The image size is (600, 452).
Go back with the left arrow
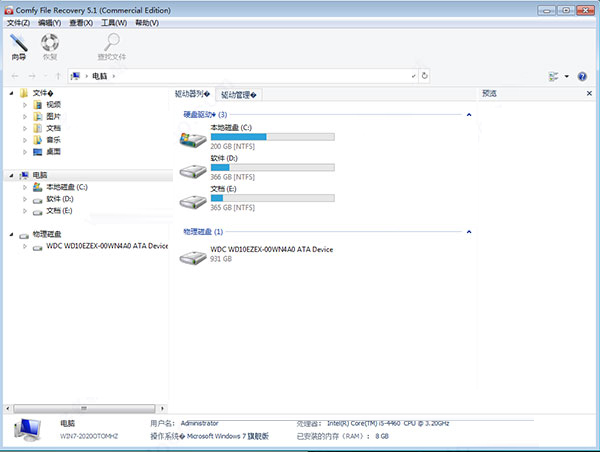[x=15, y=76]
